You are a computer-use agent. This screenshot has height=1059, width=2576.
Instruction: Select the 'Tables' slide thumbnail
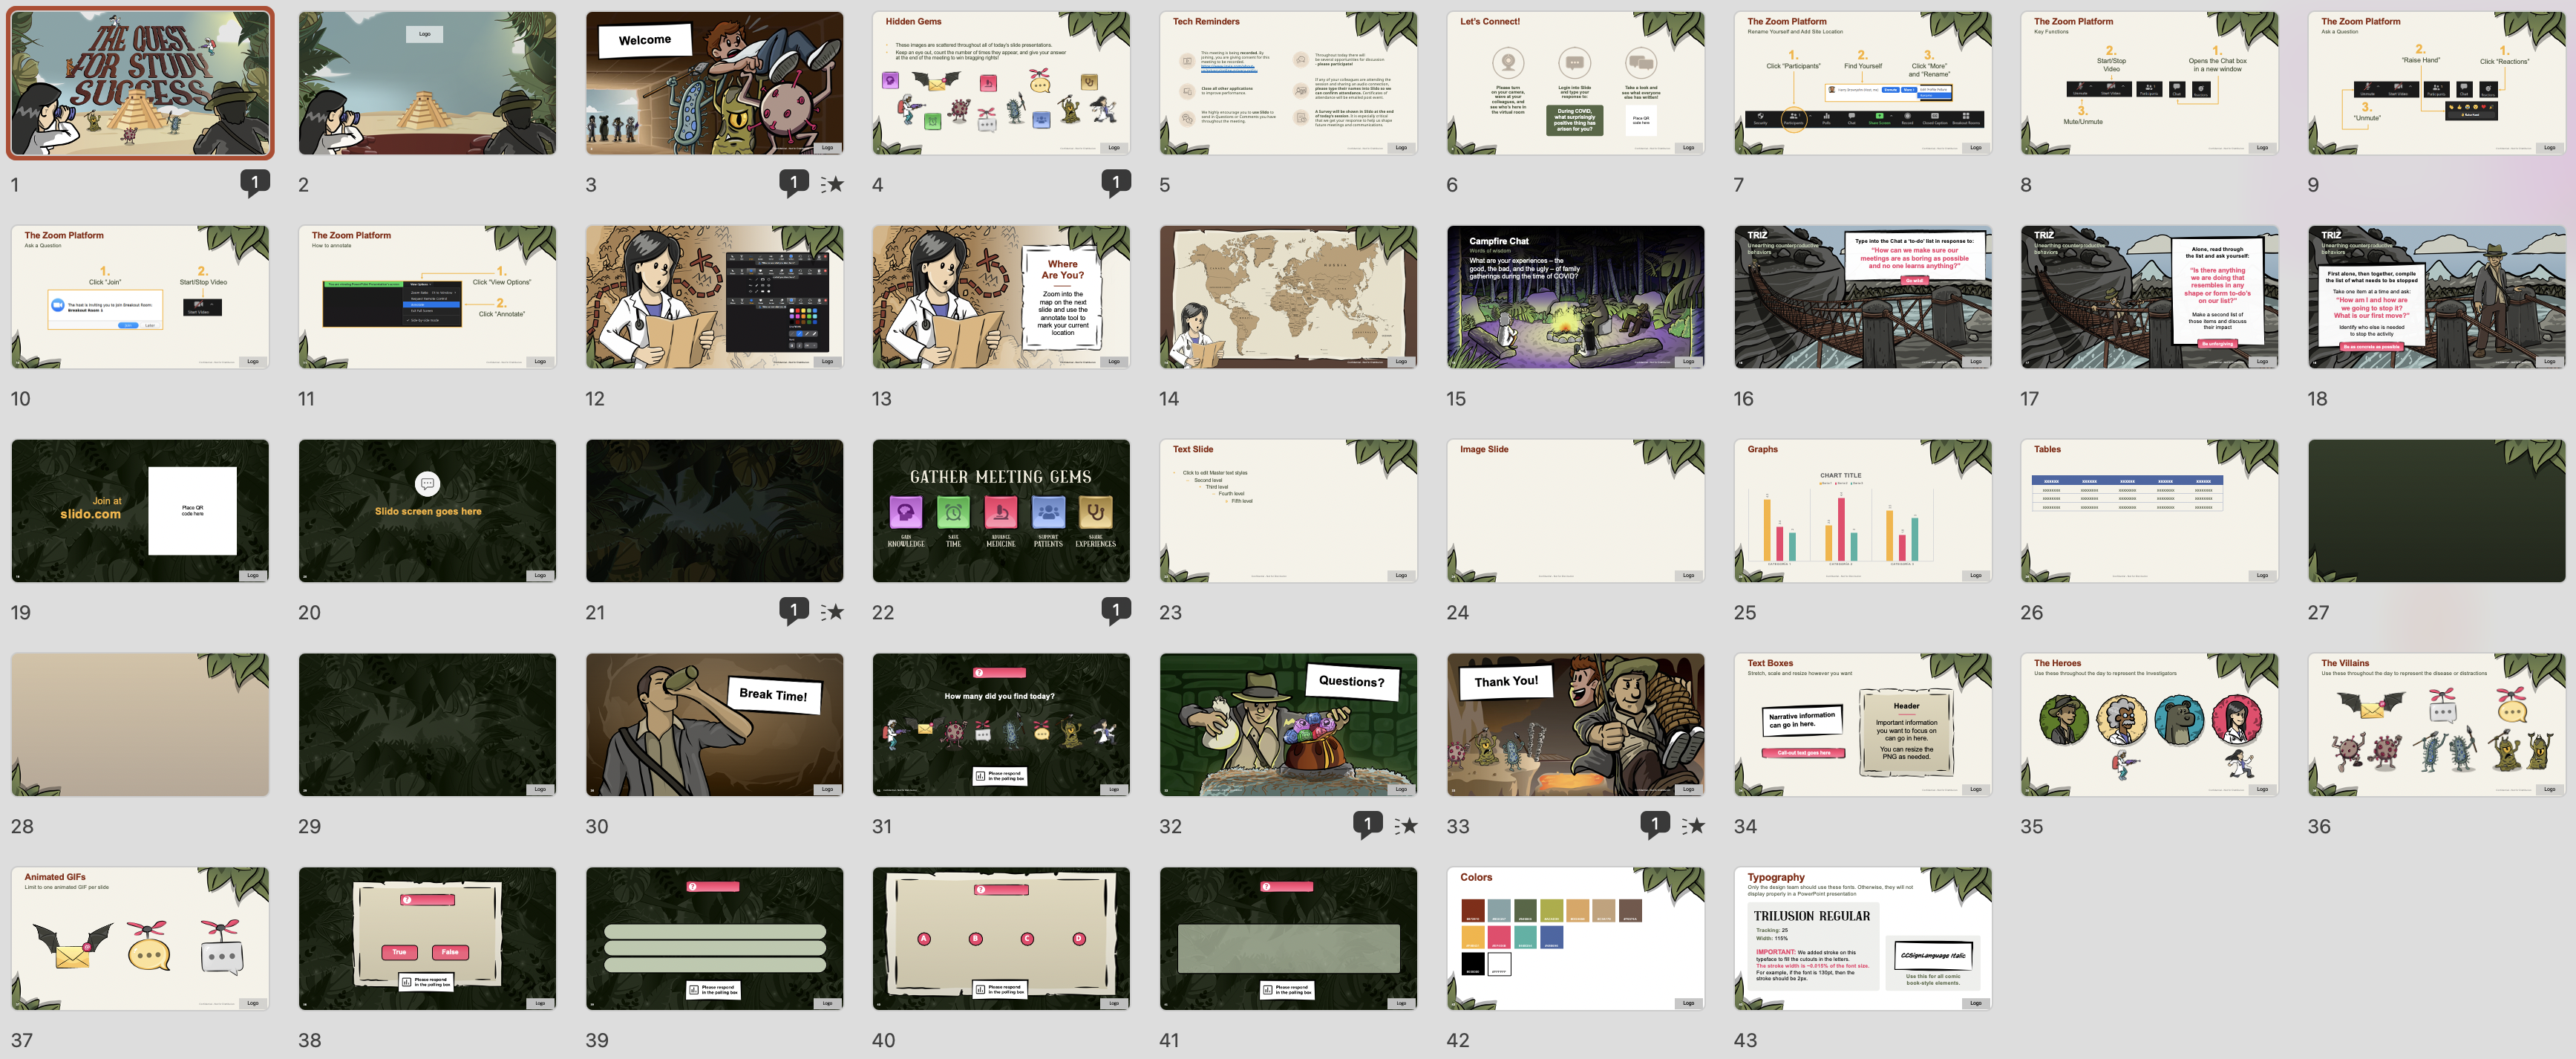2150,511
